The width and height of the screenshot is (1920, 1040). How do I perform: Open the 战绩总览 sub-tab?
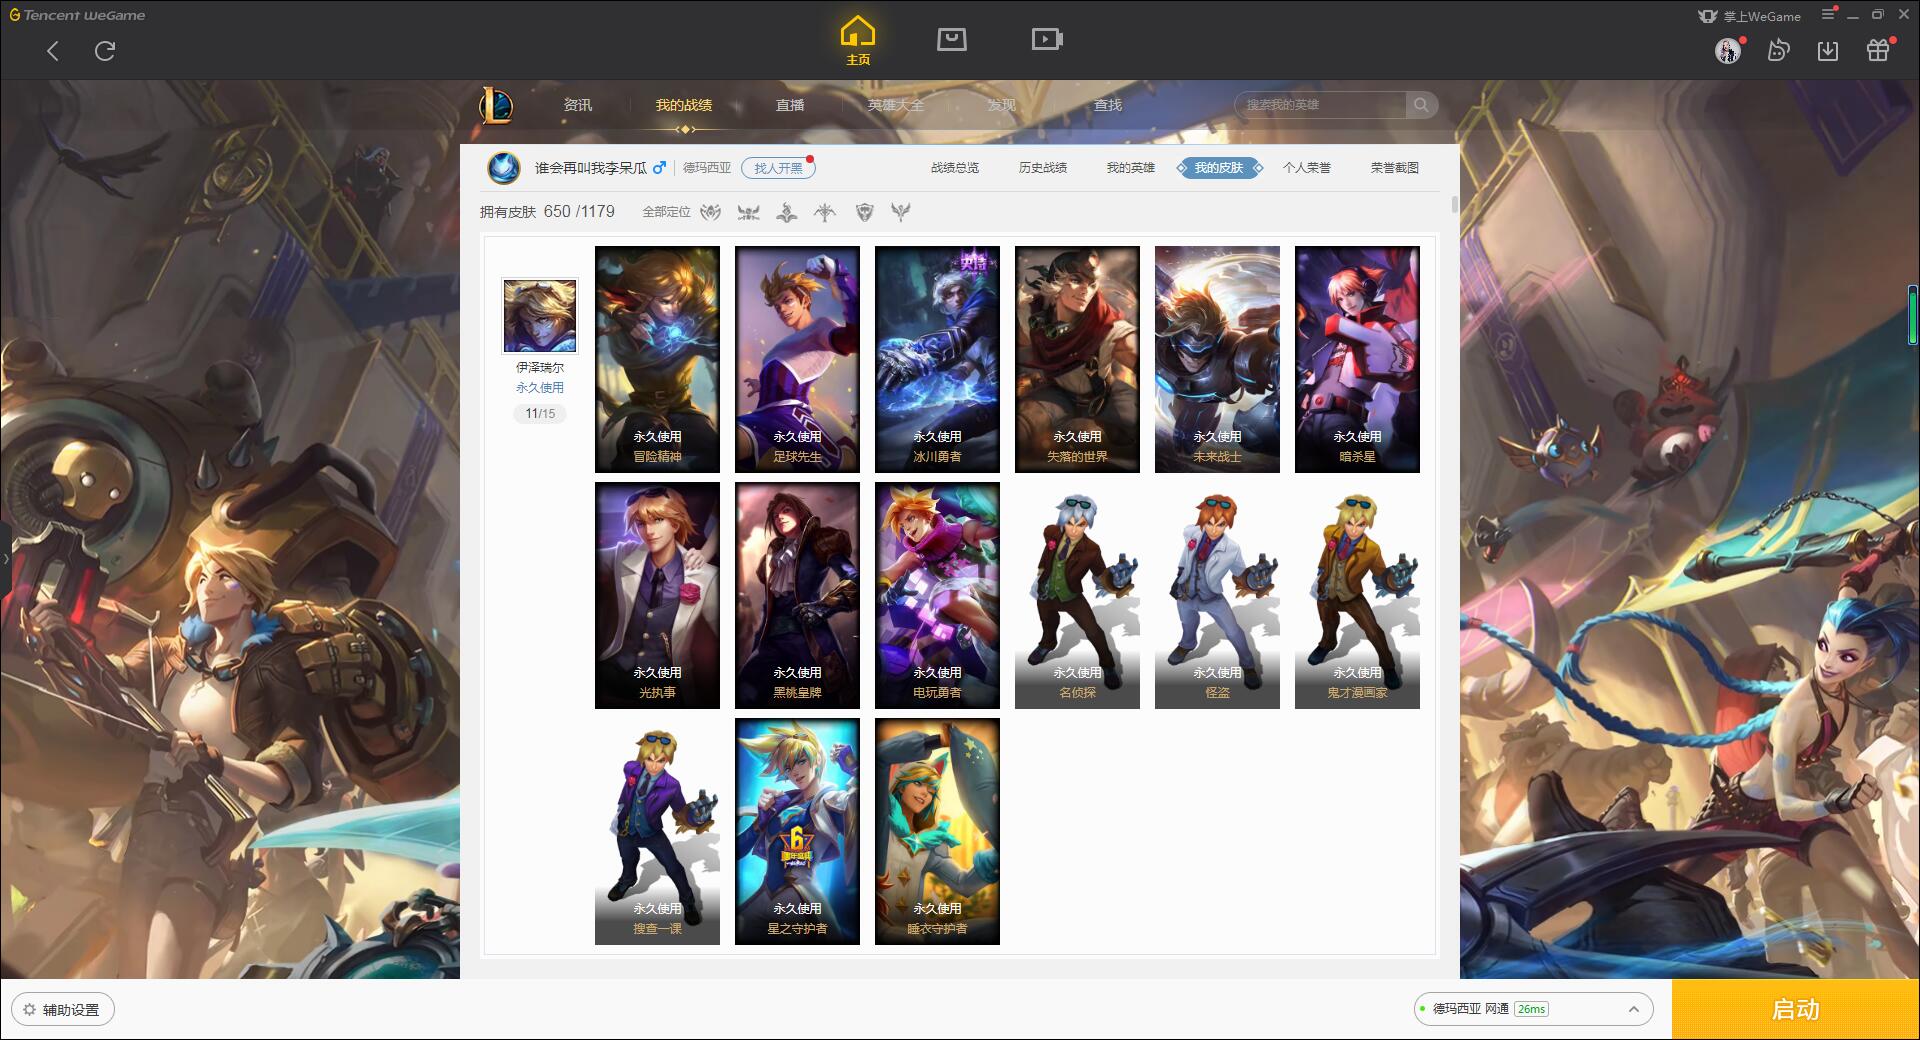[x=955, y=168]
